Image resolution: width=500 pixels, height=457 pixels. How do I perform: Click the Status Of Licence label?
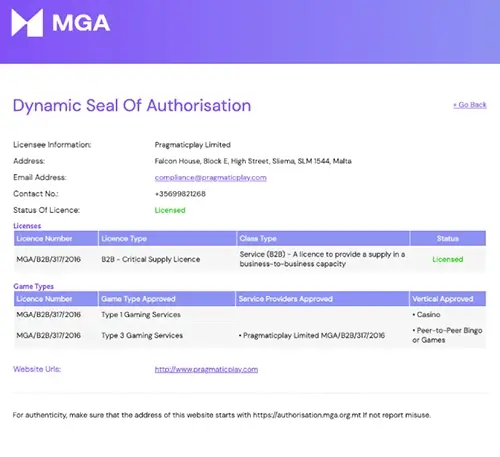(x=46, y=210)
